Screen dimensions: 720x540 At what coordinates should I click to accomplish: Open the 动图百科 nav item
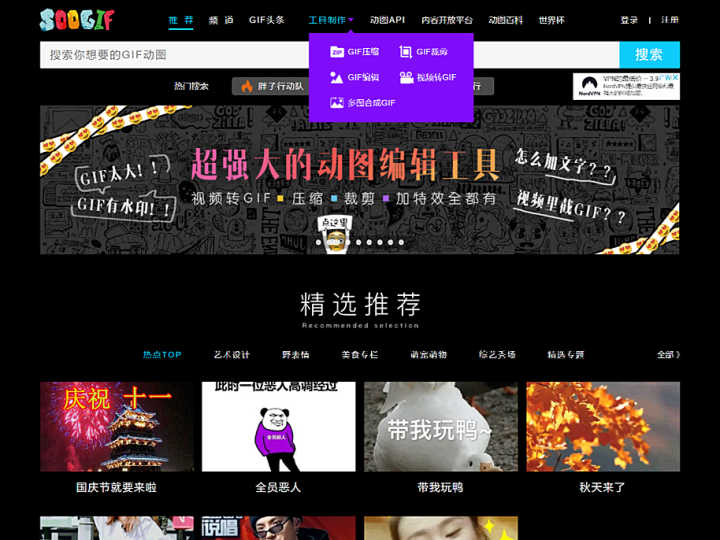click(505, 20)
